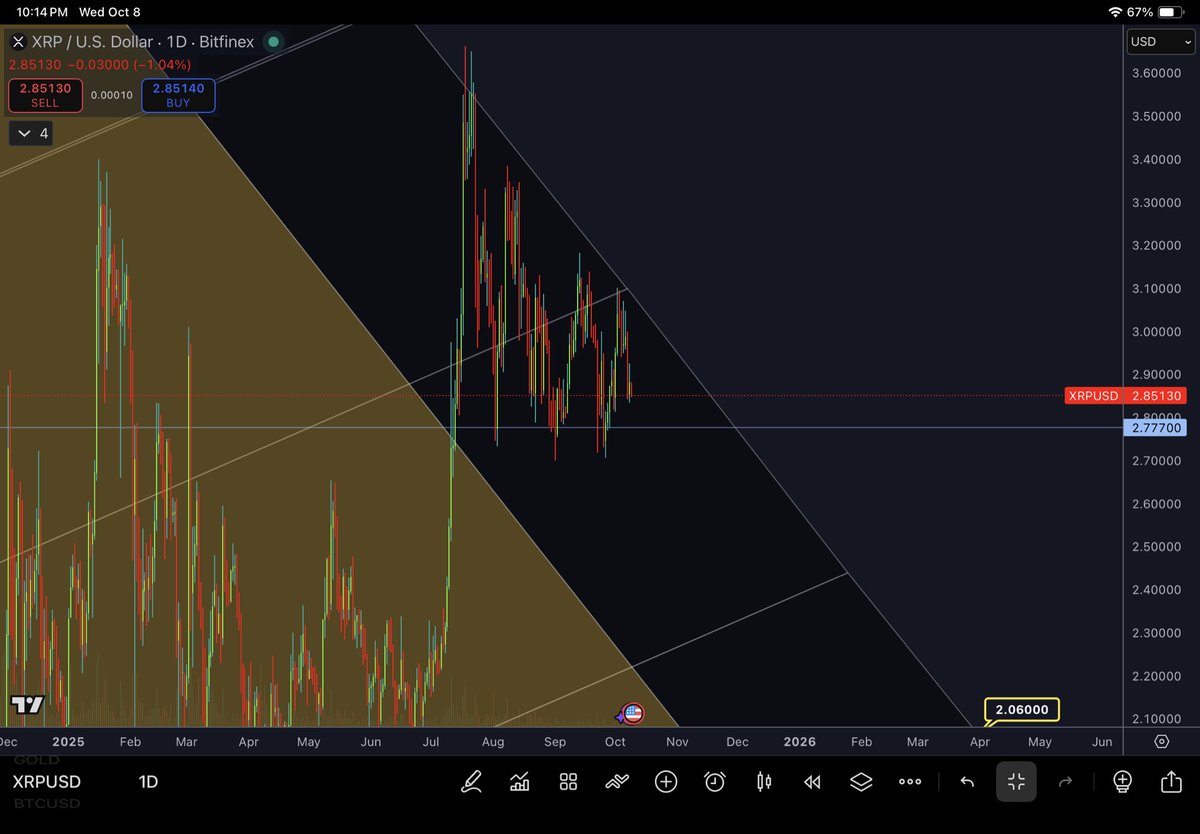The image size is (1200, 834).
Task: Create an alert with the alarm clock icon
Action: point(715,782)
